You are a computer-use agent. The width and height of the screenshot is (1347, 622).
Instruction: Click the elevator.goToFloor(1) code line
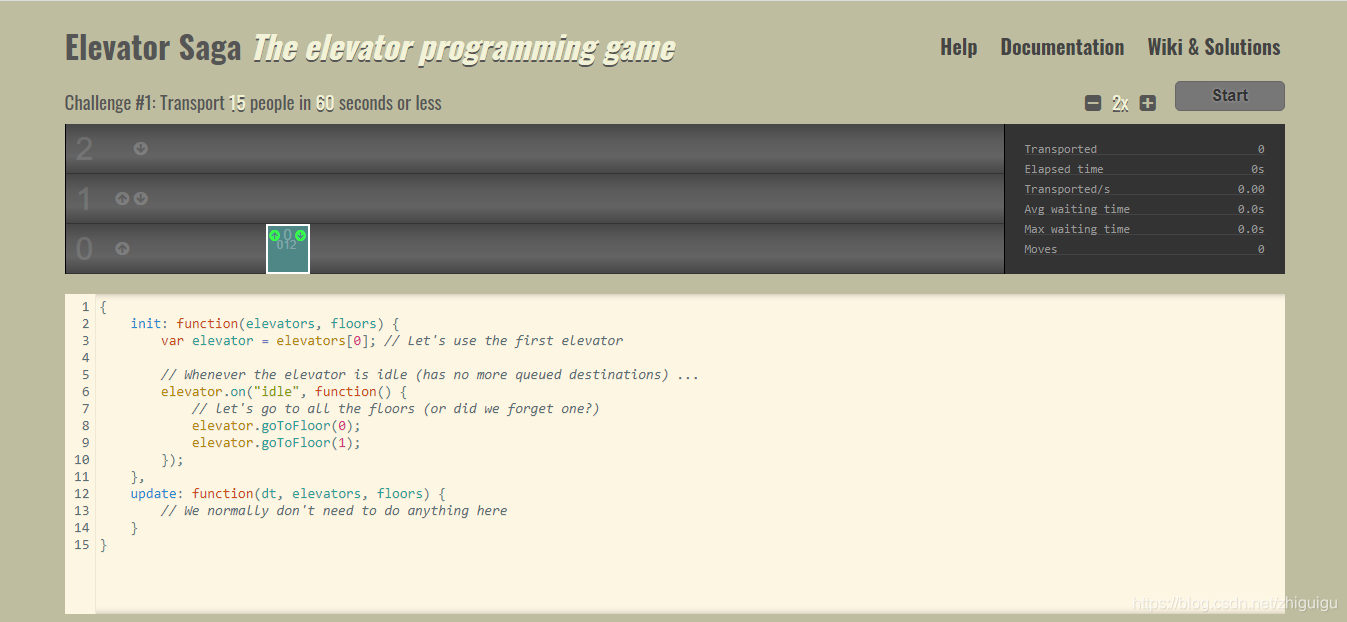pyautogui.click(x=276, y=443)
